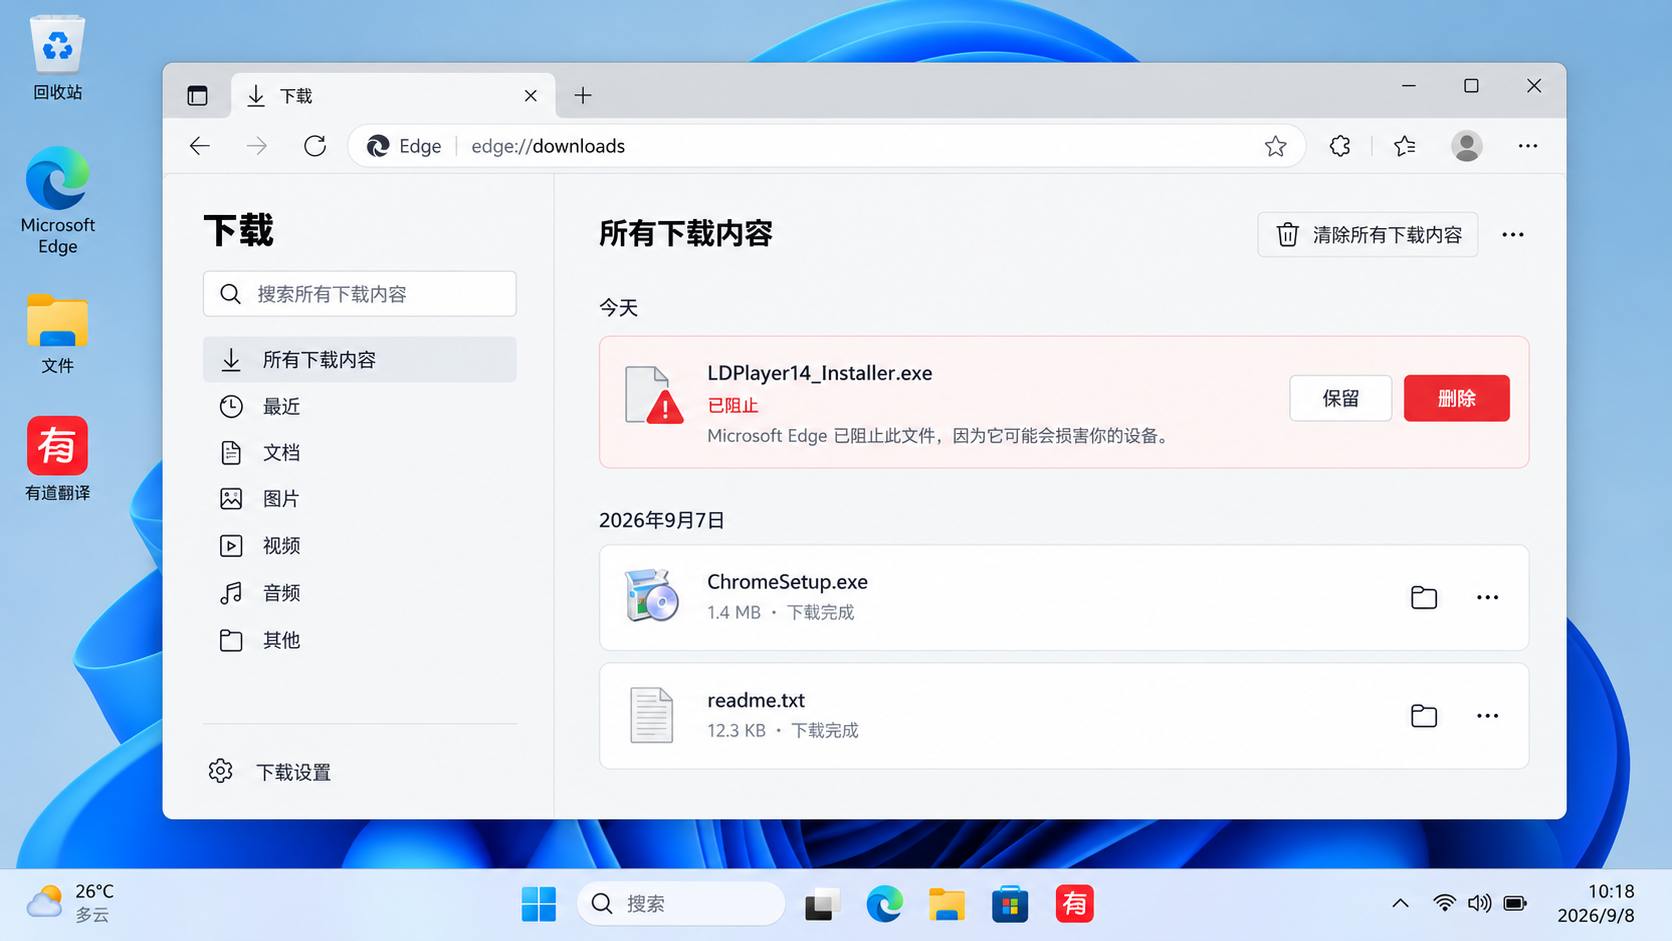Click the 今天 section heading
This screenshot has width=1672, height=941.
click(x=618, y=308)
